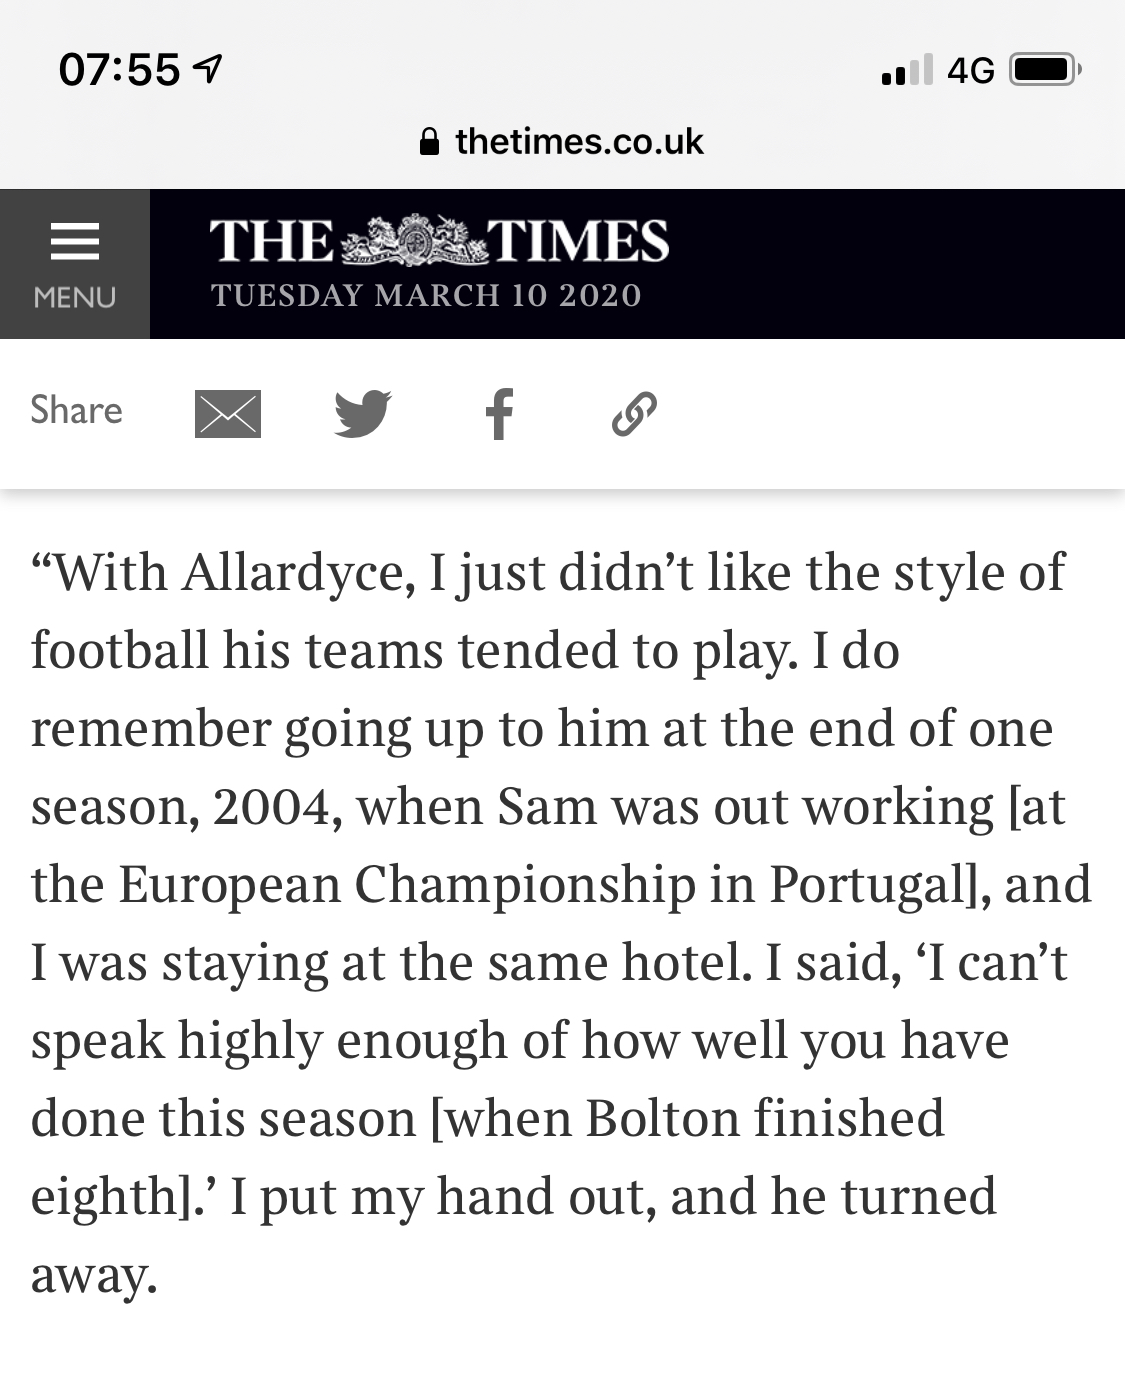Open the hamburger menu icon
The width and height of the screenshot is (1125, 1384).
pos(75,242)
